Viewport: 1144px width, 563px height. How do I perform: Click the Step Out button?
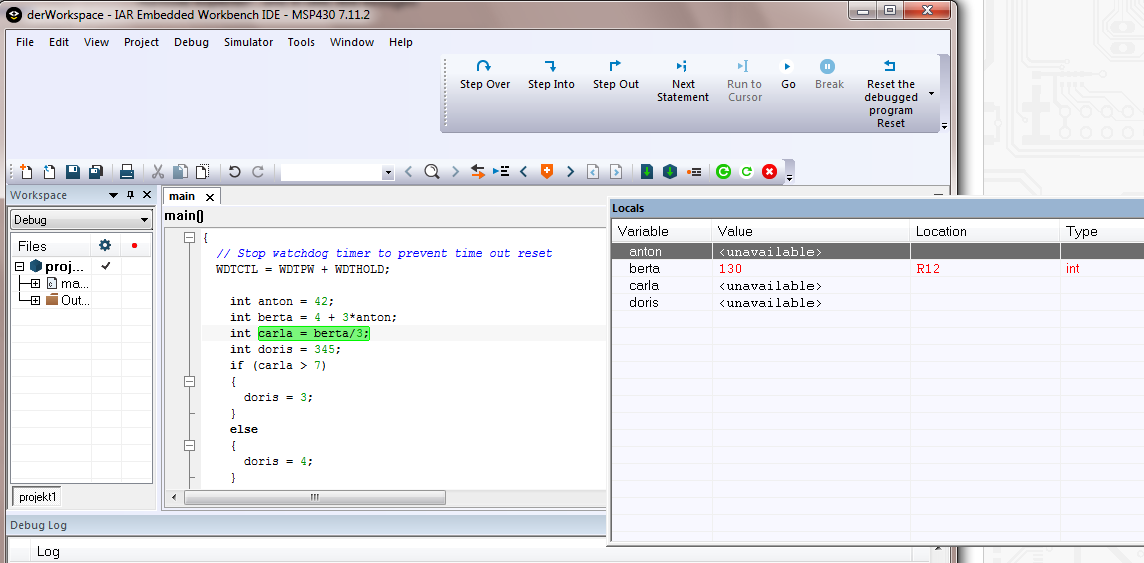[x=616, y=75]
